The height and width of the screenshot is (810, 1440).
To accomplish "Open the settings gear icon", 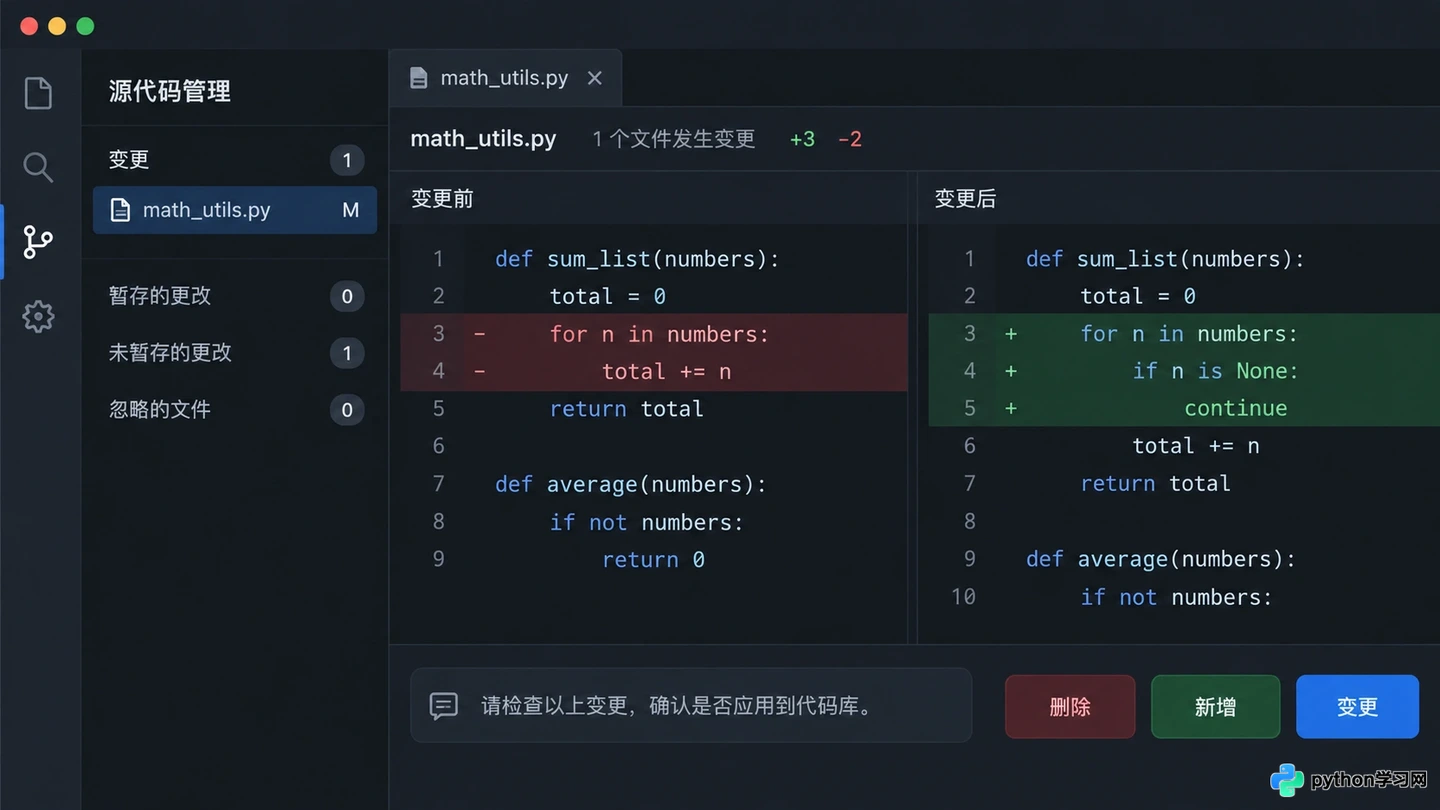I will point(38,316).
